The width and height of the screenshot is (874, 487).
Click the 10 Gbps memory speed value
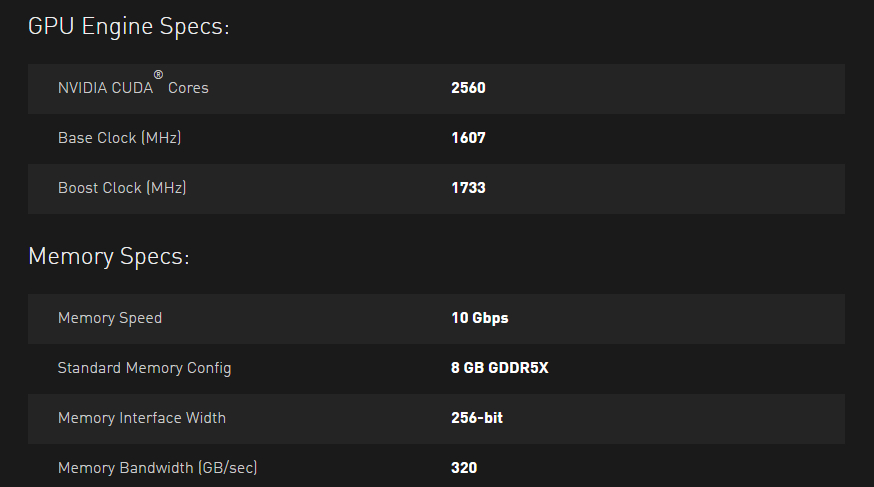(479, 318)
